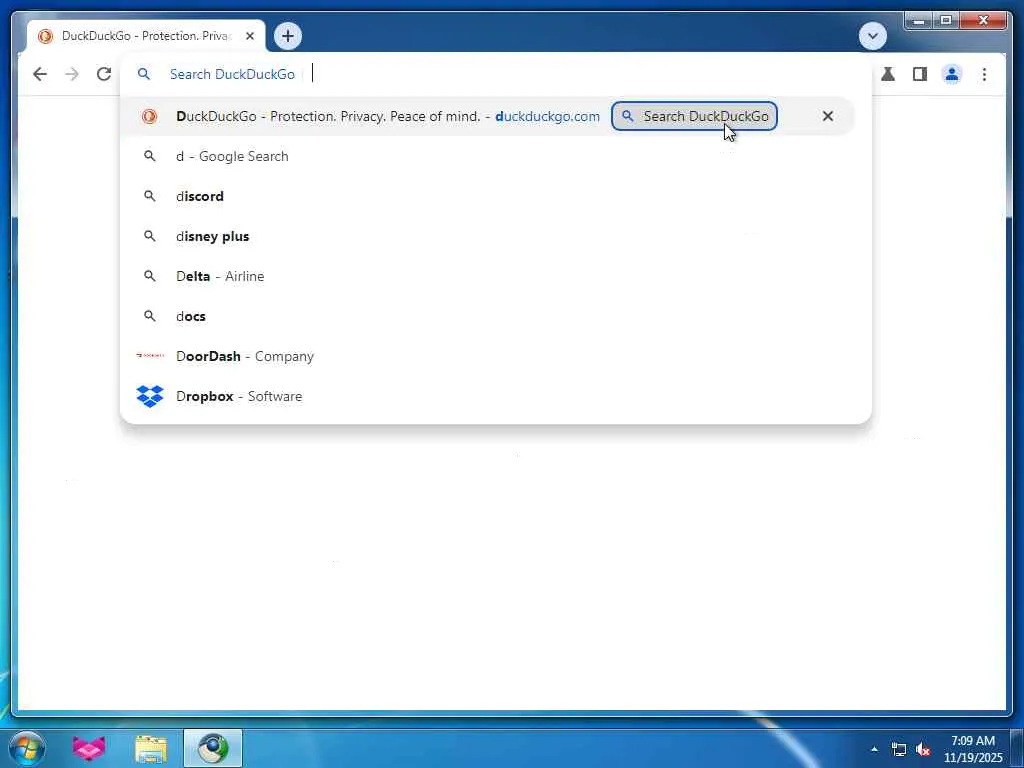Image resolution: width=1024 pixels, height=768 pixels.
Task: Click the magnifier icon beside discord
Action: coord(150,196)
